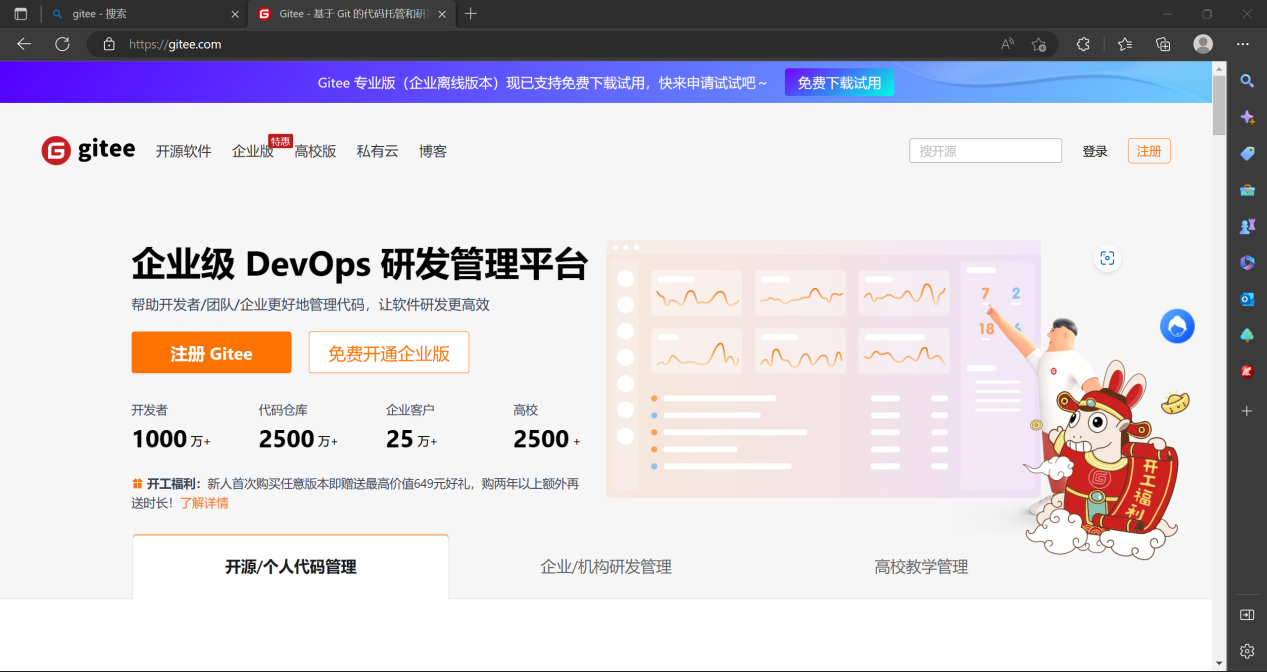Click the browser profile avatar
The height and width of the screenshot is (672, 1267).
tap(1201, 44)
